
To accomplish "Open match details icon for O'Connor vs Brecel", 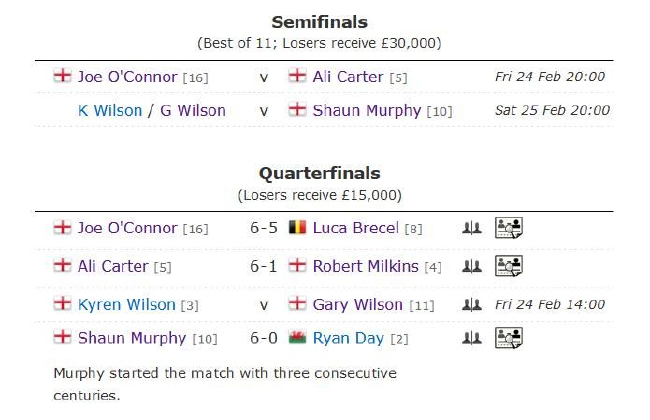I will point(509,228).
